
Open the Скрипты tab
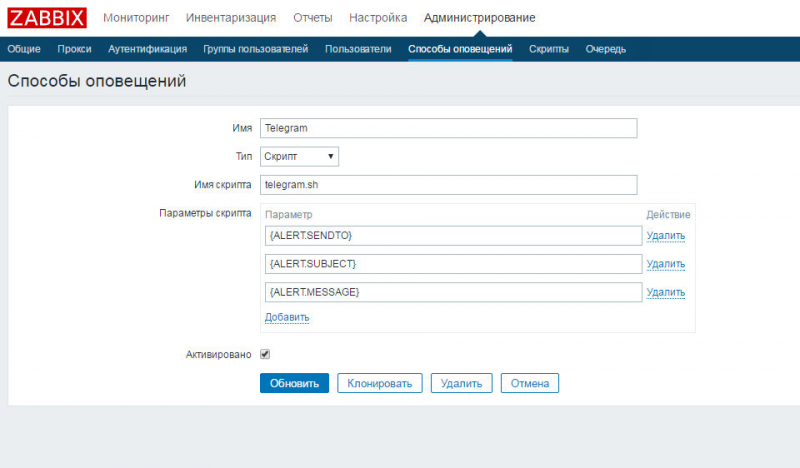[549, 49]
